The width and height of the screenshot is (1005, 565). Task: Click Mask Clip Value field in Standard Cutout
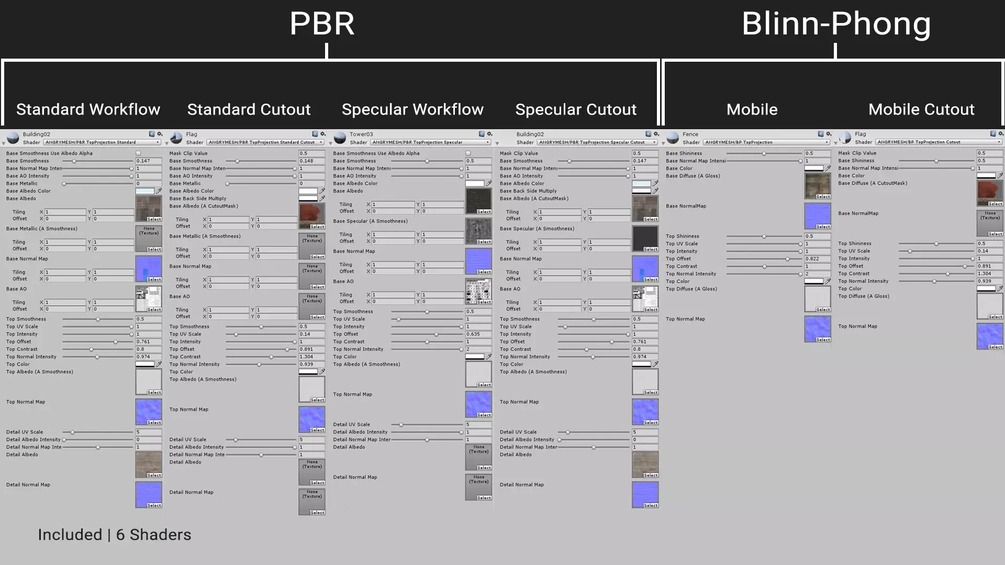(311, 154)
